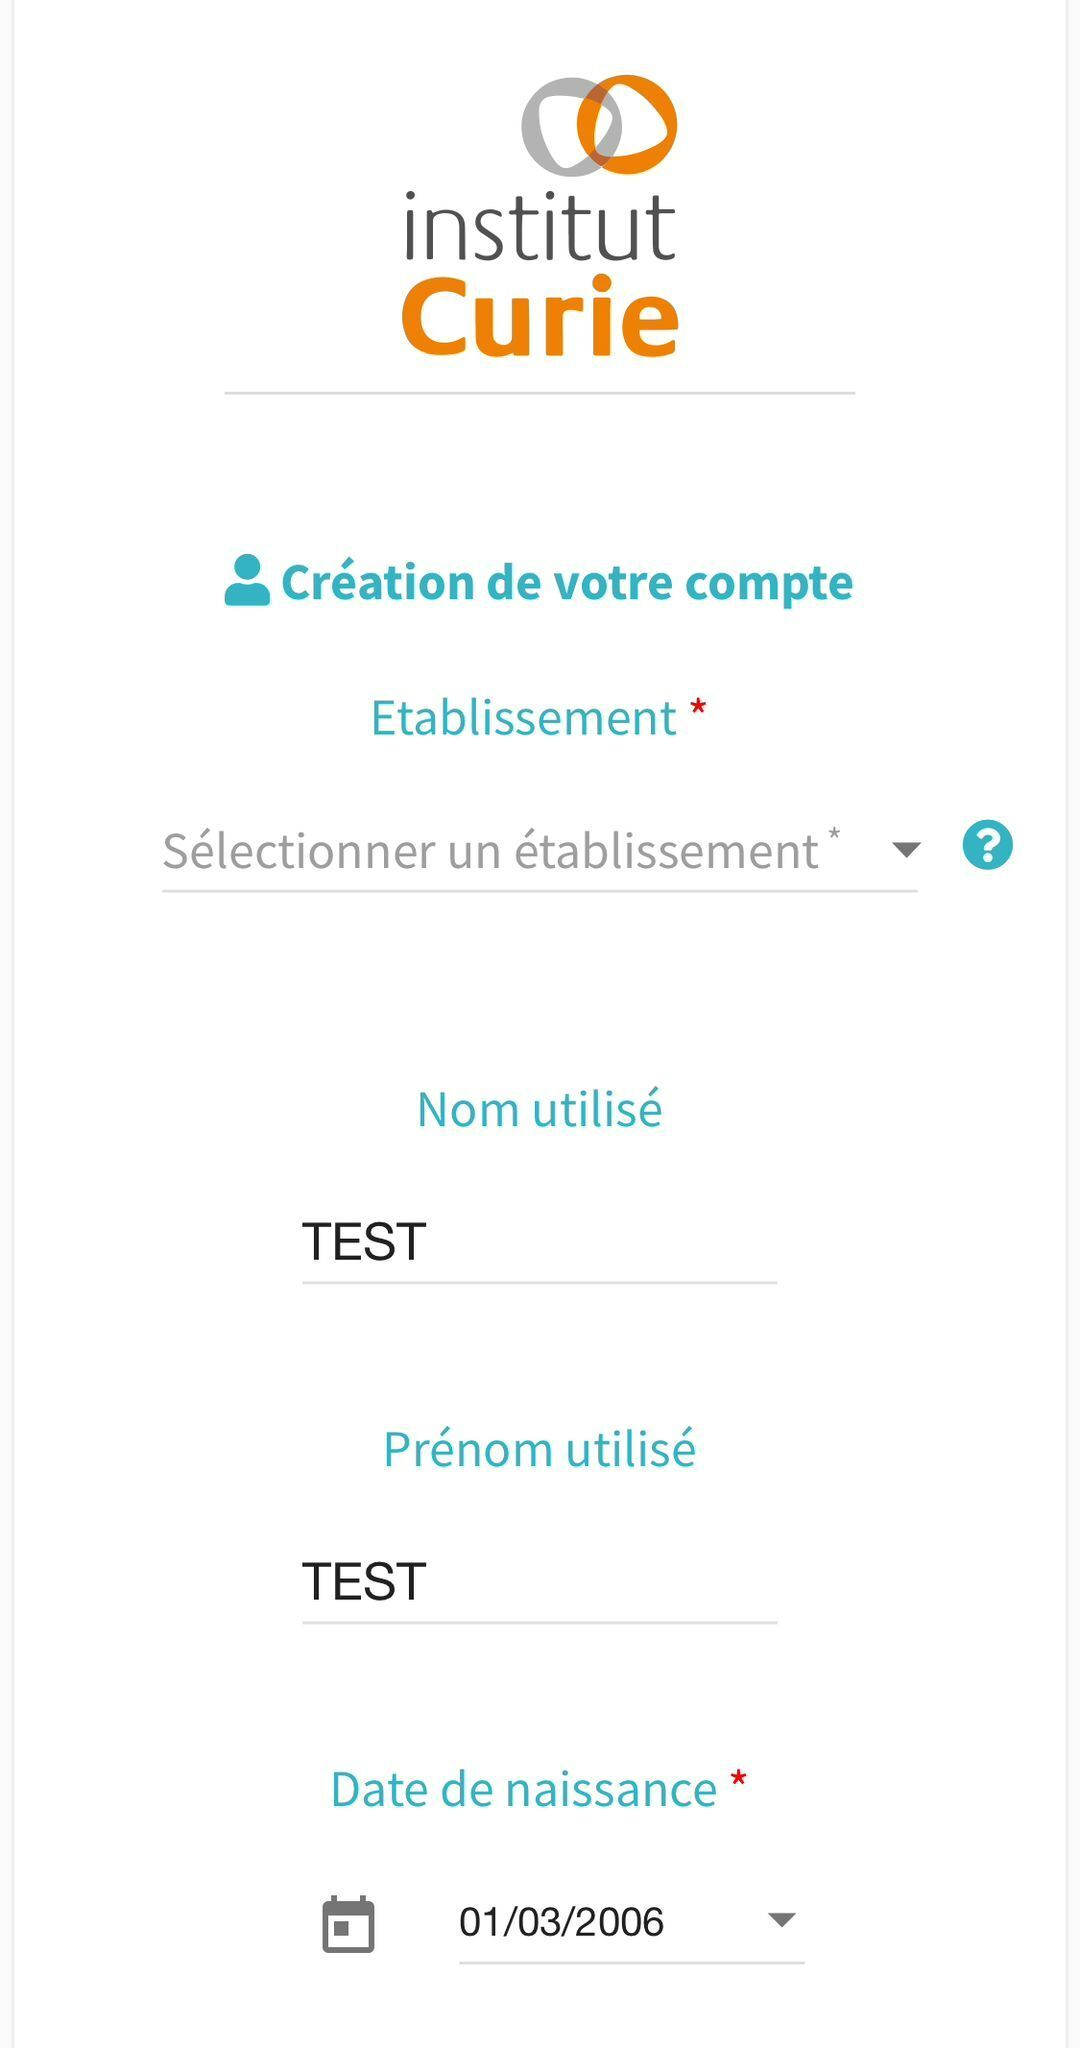Image resolution: width=1080 pixels, height=2048 pixels.
Task: Select the 01/03/2006 date field
Action: pos(600,1922)
